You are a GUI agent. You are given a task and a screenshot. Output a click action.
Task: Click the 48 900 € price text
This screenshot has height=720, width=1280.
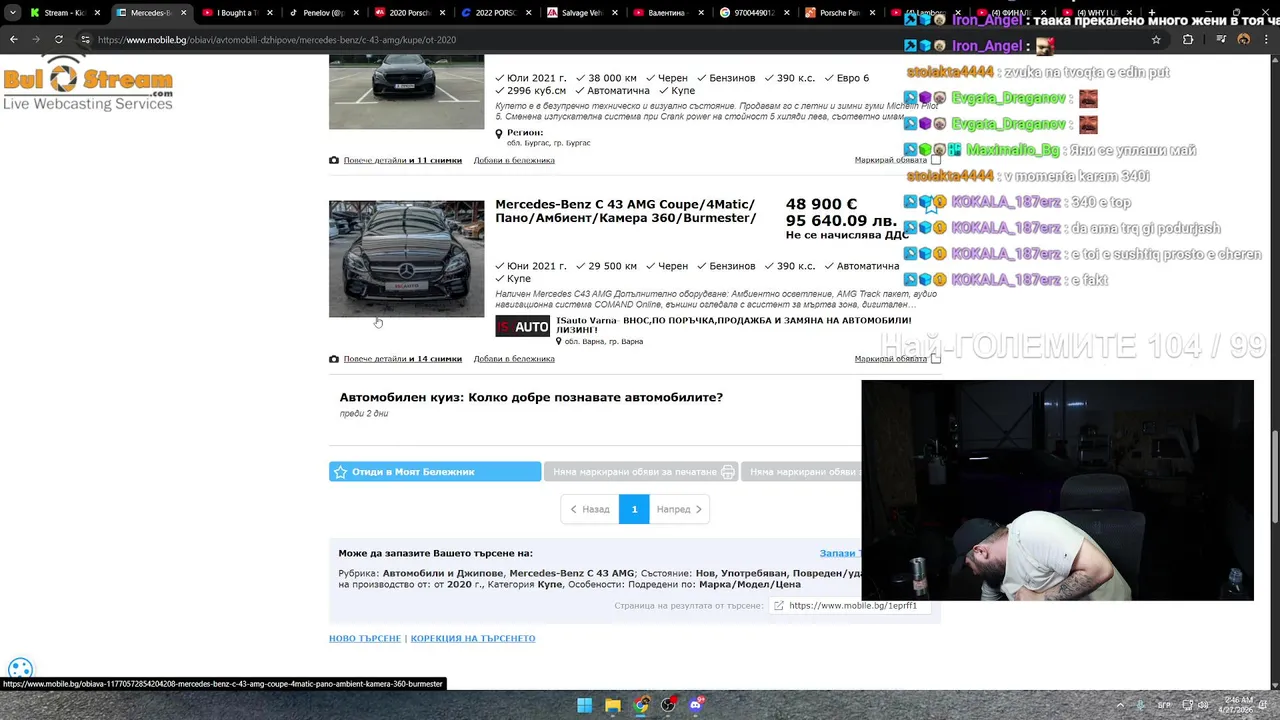click(x=821, y=204)
